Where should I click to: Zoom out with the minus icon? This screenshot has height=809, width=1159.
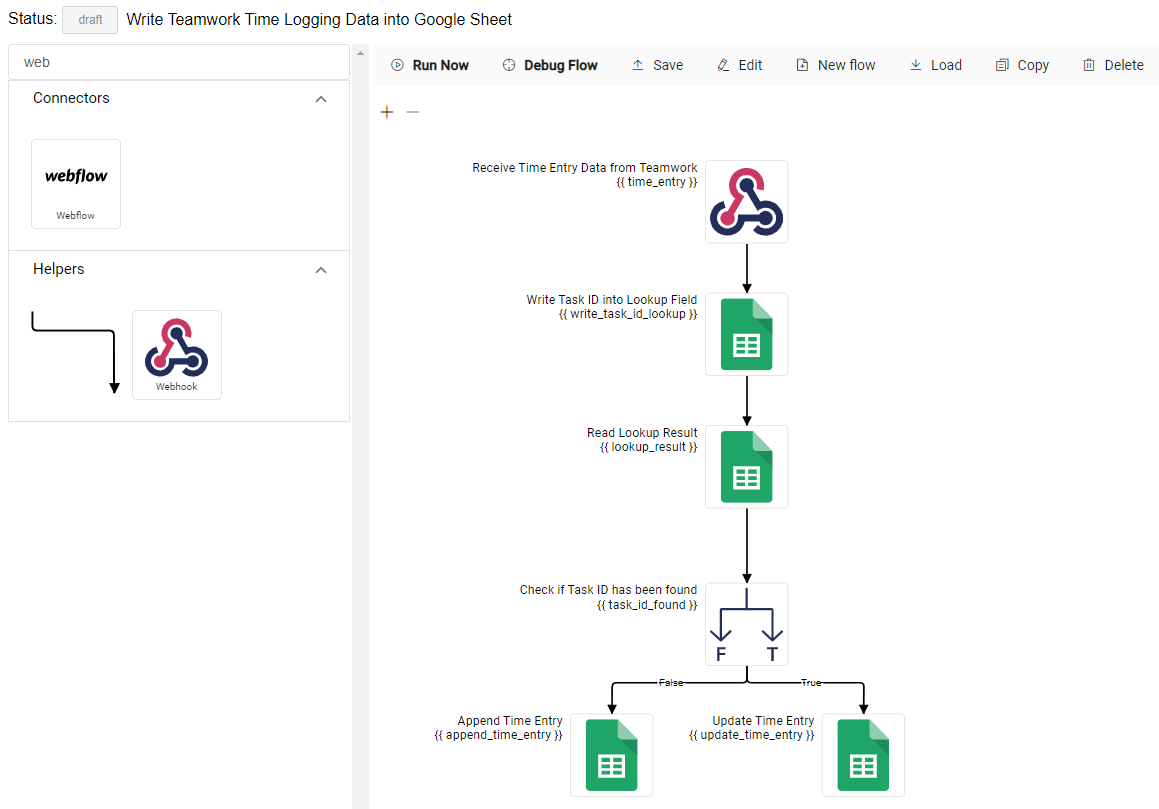413,112
